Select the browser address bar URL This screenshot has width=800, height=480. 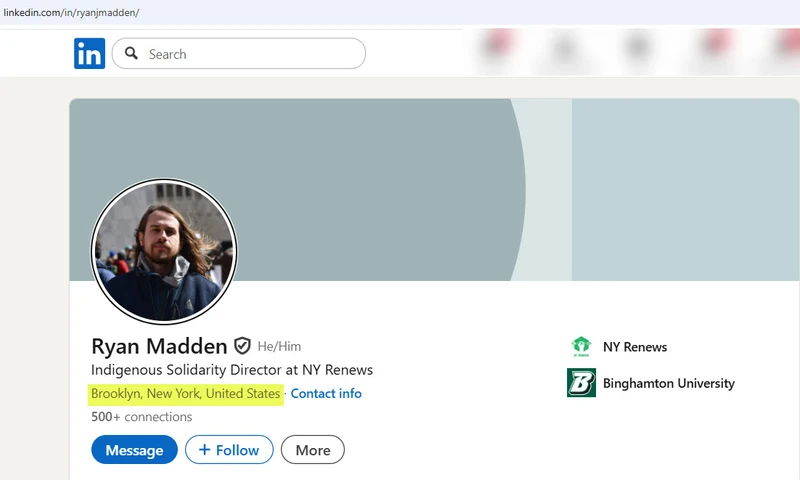[x=72, y=12]
